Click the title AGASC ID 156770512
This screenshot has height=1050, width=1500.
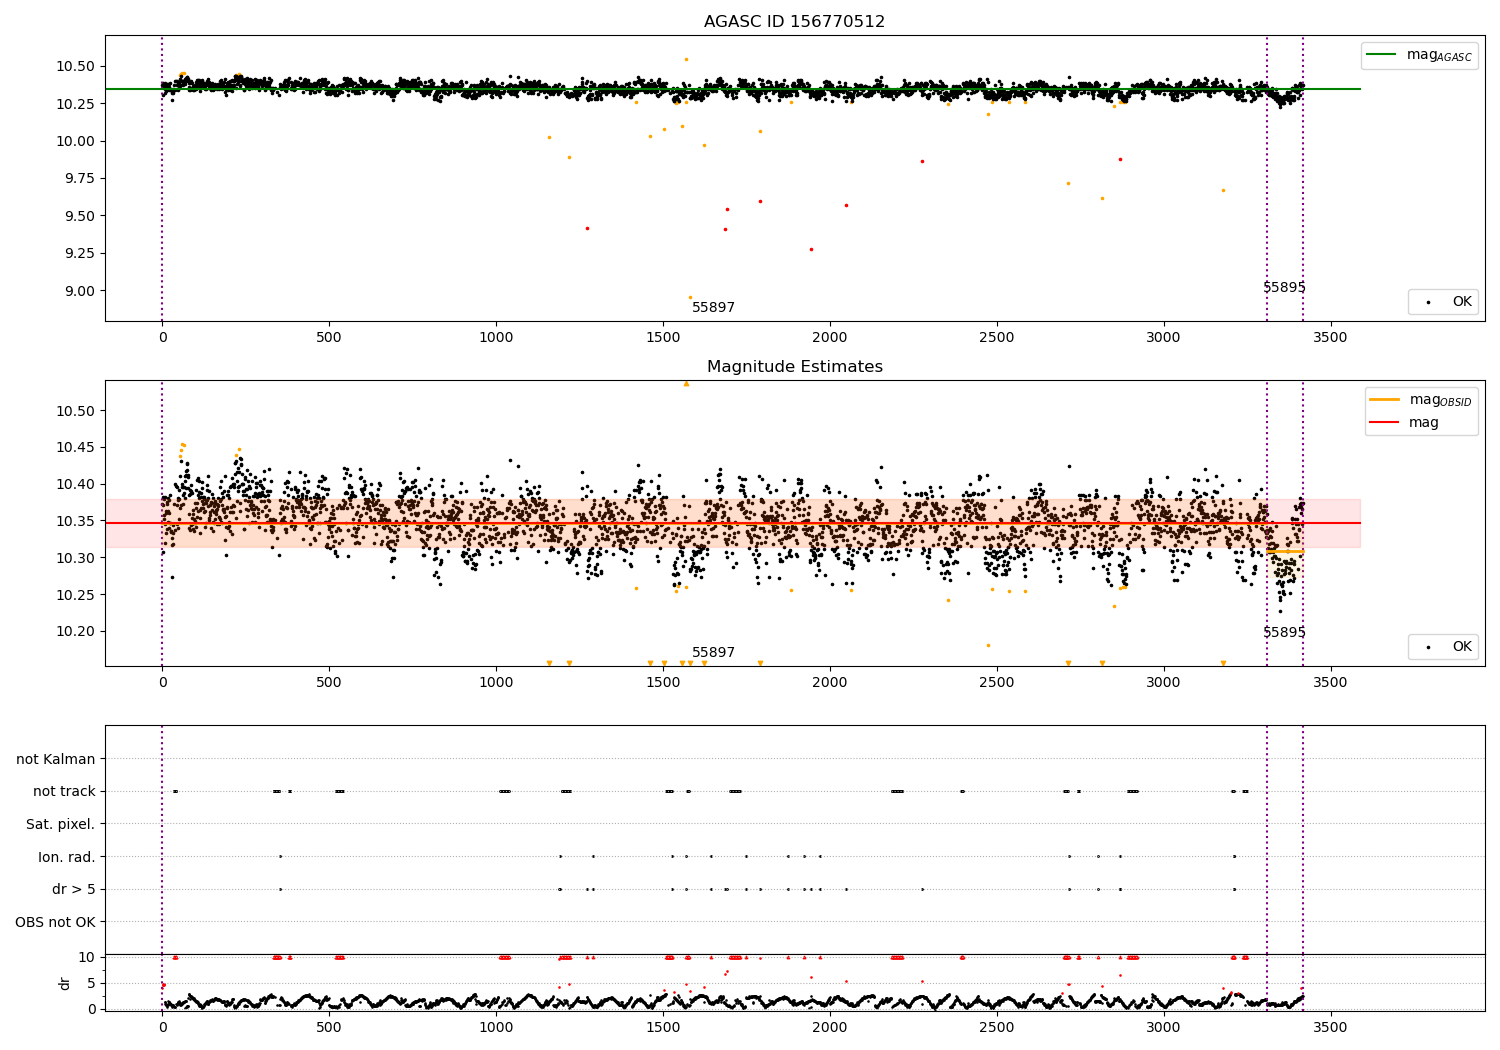coord(794,22)
